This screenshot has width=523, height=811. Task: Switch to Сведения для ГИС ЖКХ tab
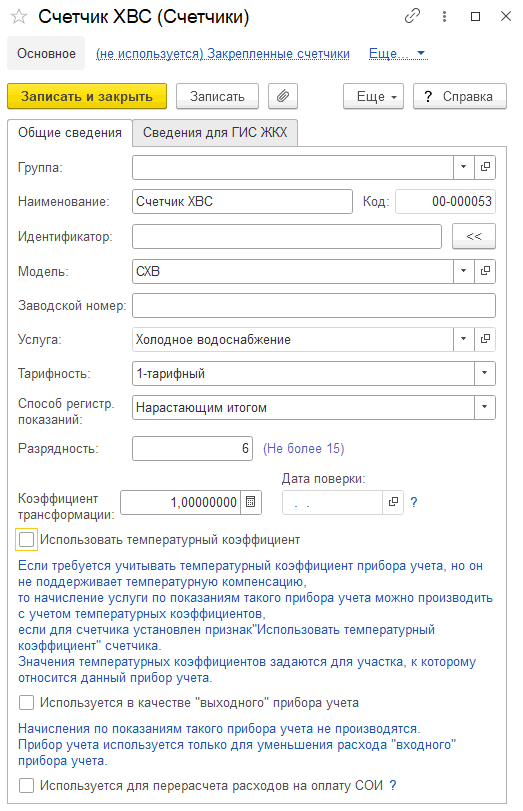[215, 133]
